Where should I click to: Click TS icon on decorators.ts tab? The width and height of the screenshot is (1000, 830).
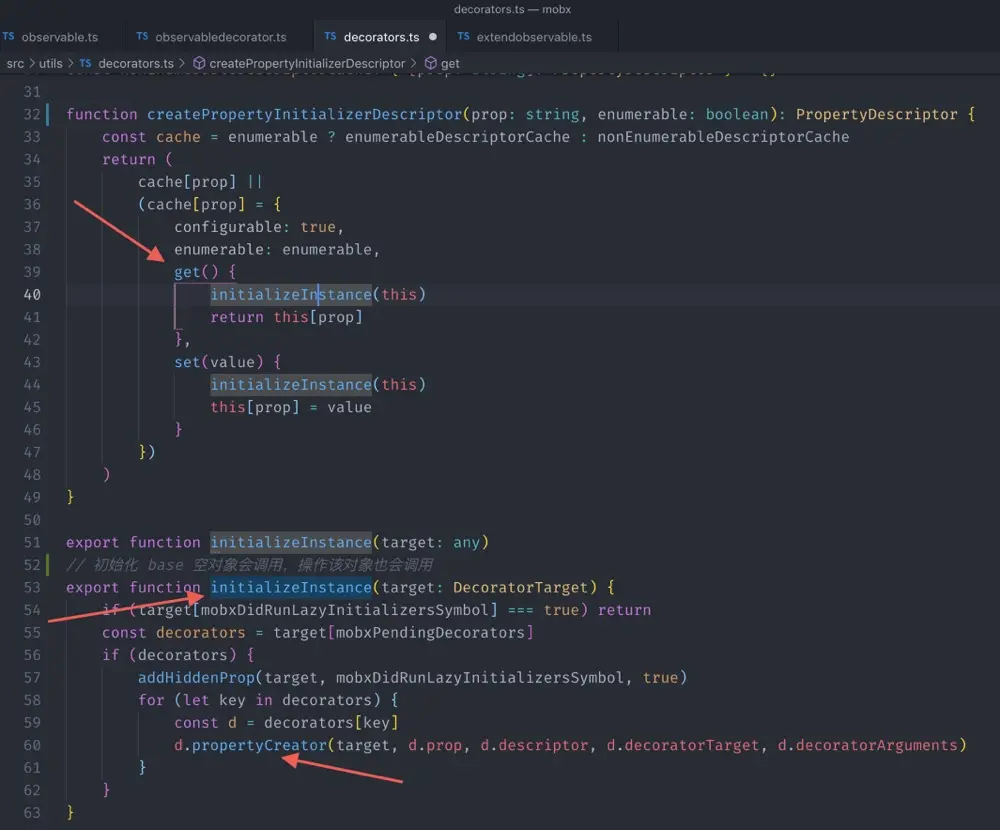(330, 36)
